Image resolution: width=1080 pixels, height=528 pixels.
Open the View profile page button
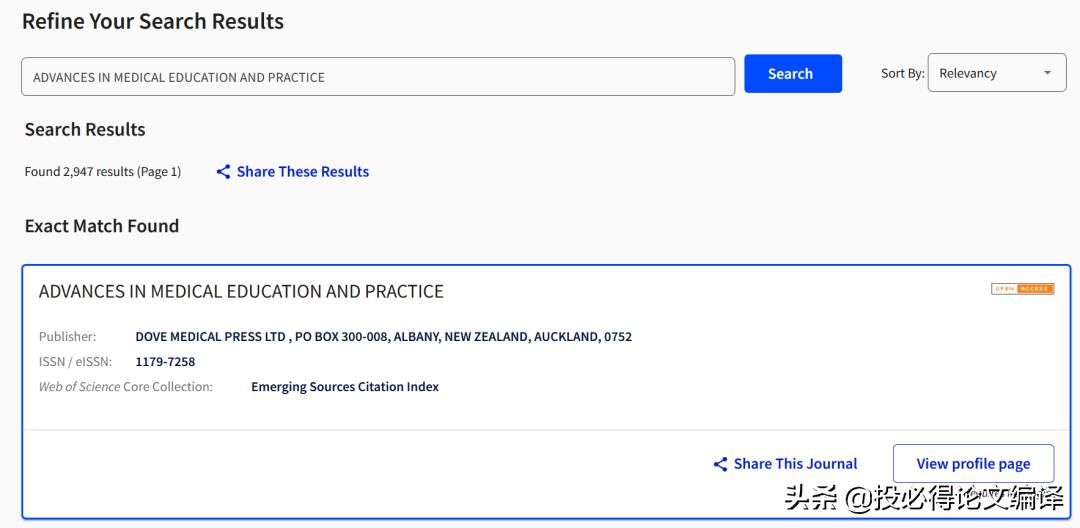(x=973, y=464)
